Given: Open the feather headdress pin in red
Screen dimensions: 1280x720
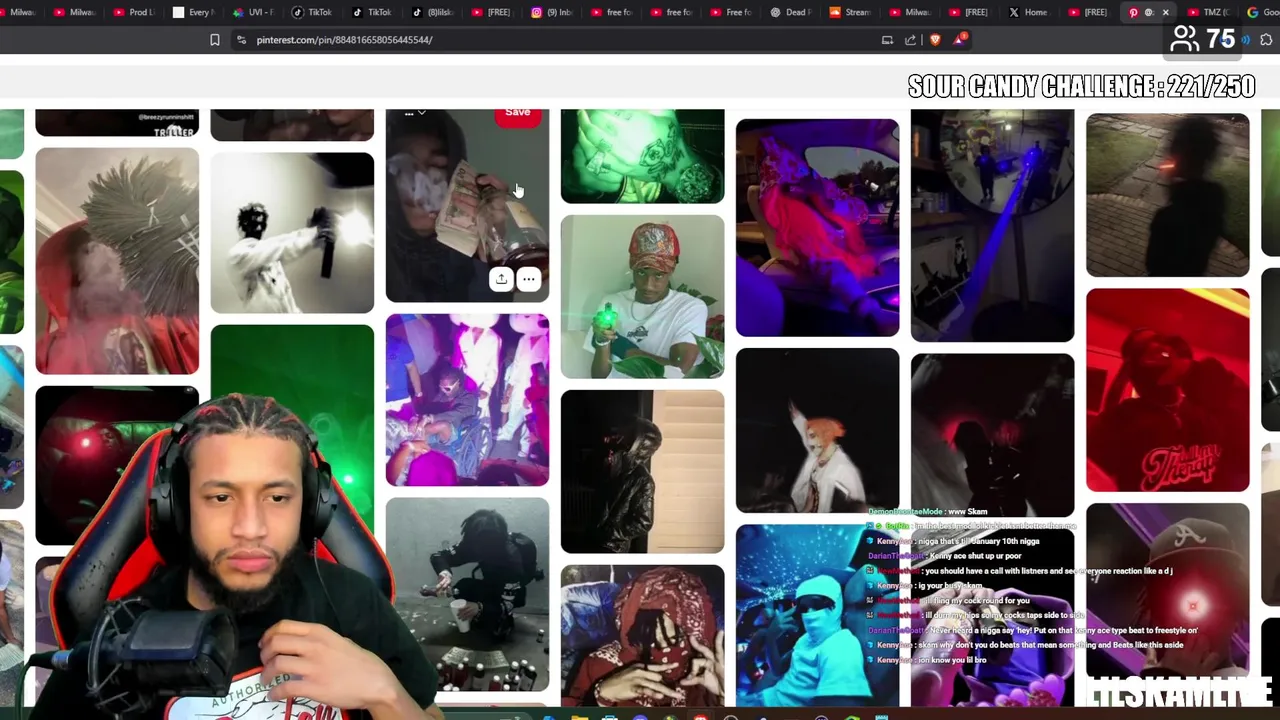Looking at the screenshot, I should point(117,261).
